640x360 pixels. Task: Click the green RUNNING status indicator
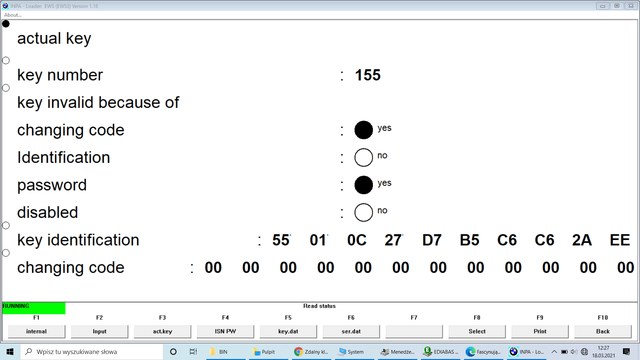(x=33, y=308)
